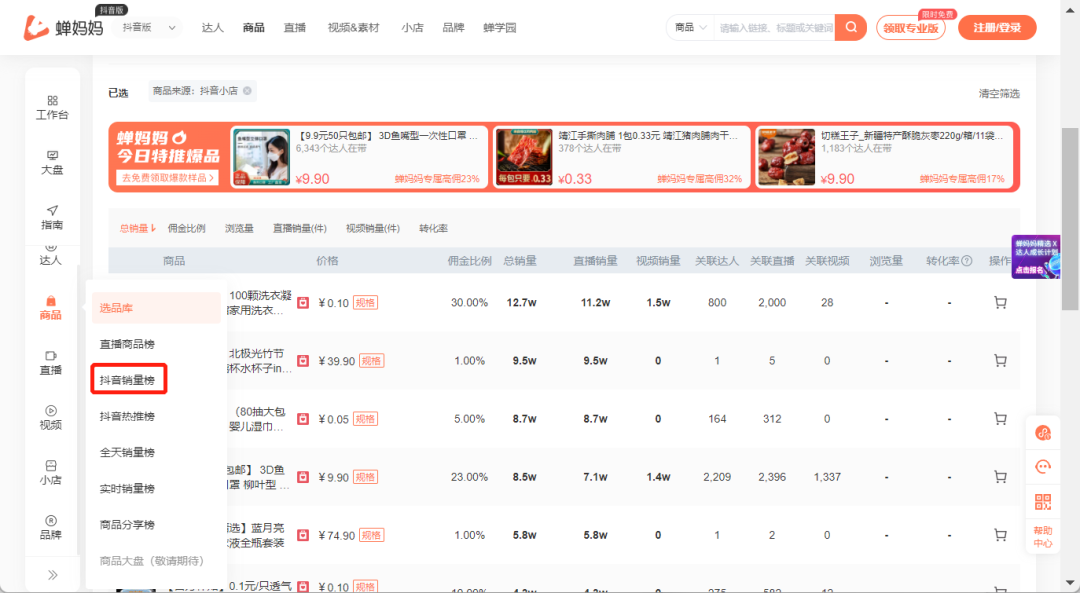1080x593 pixels.
Task: Select 选品库 in the submenu
Action: coord(156,308)
